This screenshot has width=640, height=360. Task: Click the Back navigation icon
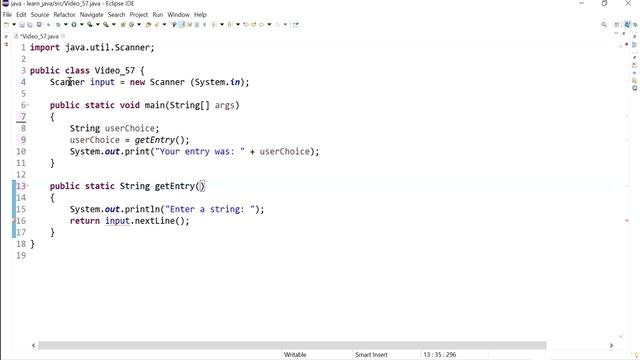(x=262, y=24)
